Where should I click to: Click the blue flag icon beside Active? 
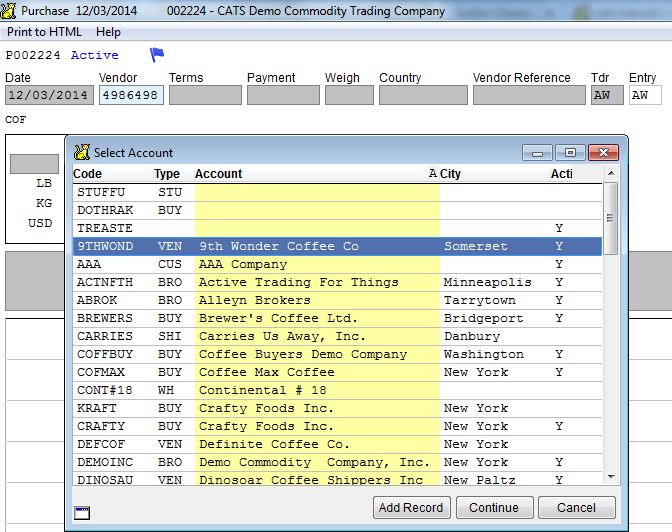tap(157, 54)
